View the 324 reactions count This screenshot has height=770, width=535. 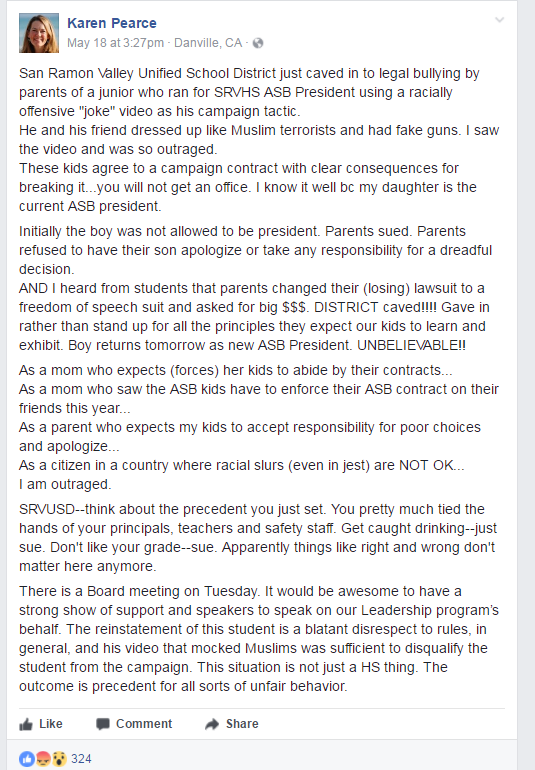point(81,759)
